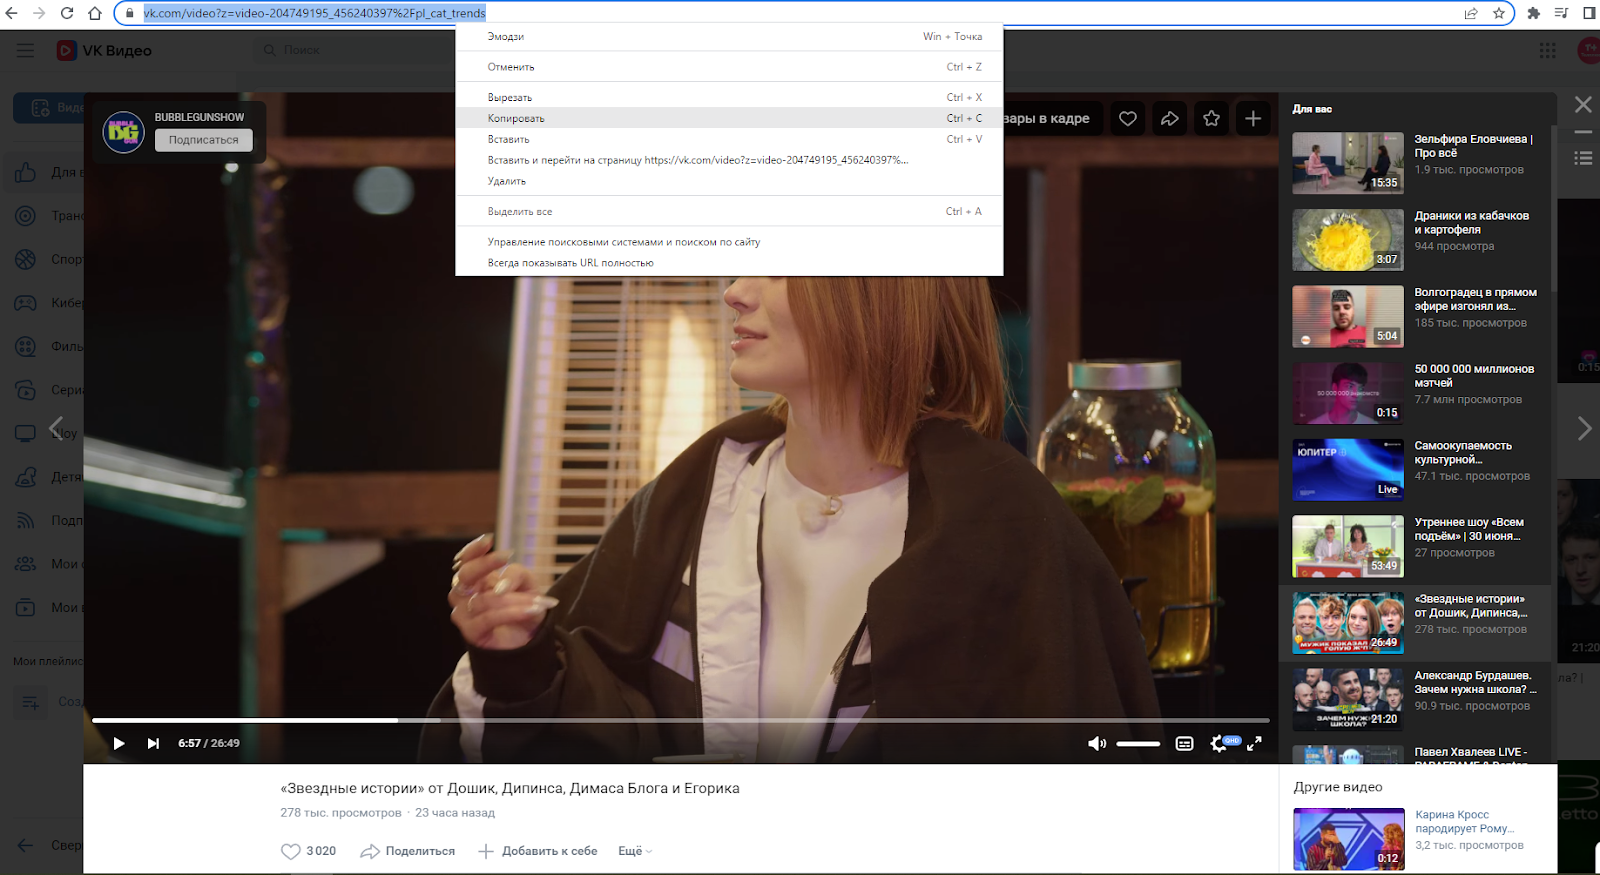The height and width of the screenshot is (875, 1600).
Task: Skip to next video in player
Action: pos(153,743)
